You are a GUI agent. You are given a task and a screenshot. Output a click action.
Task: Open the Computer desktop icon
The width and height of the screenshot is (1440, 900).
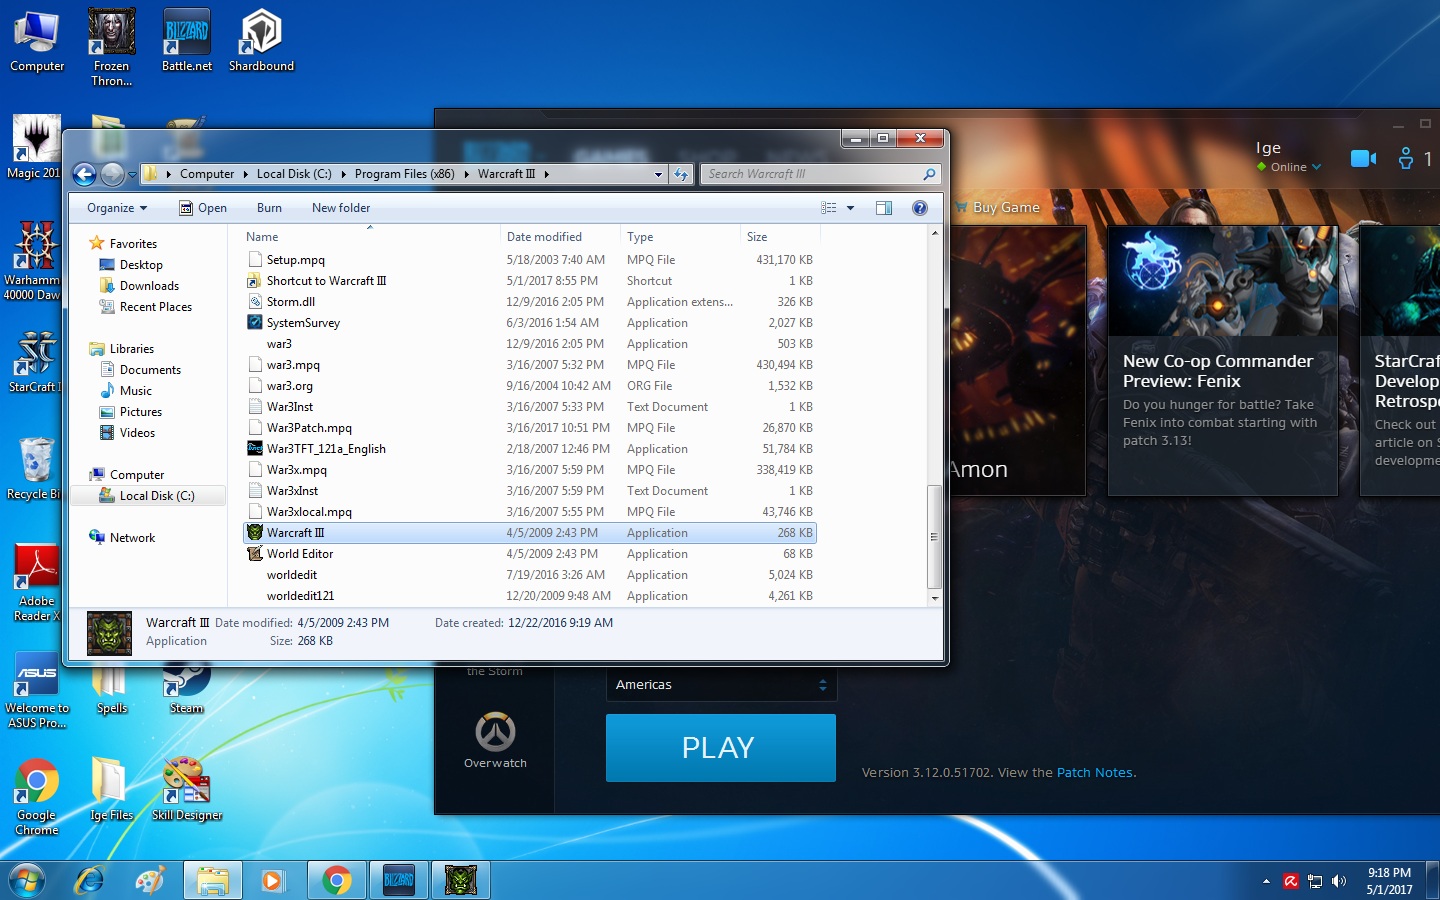37,42
